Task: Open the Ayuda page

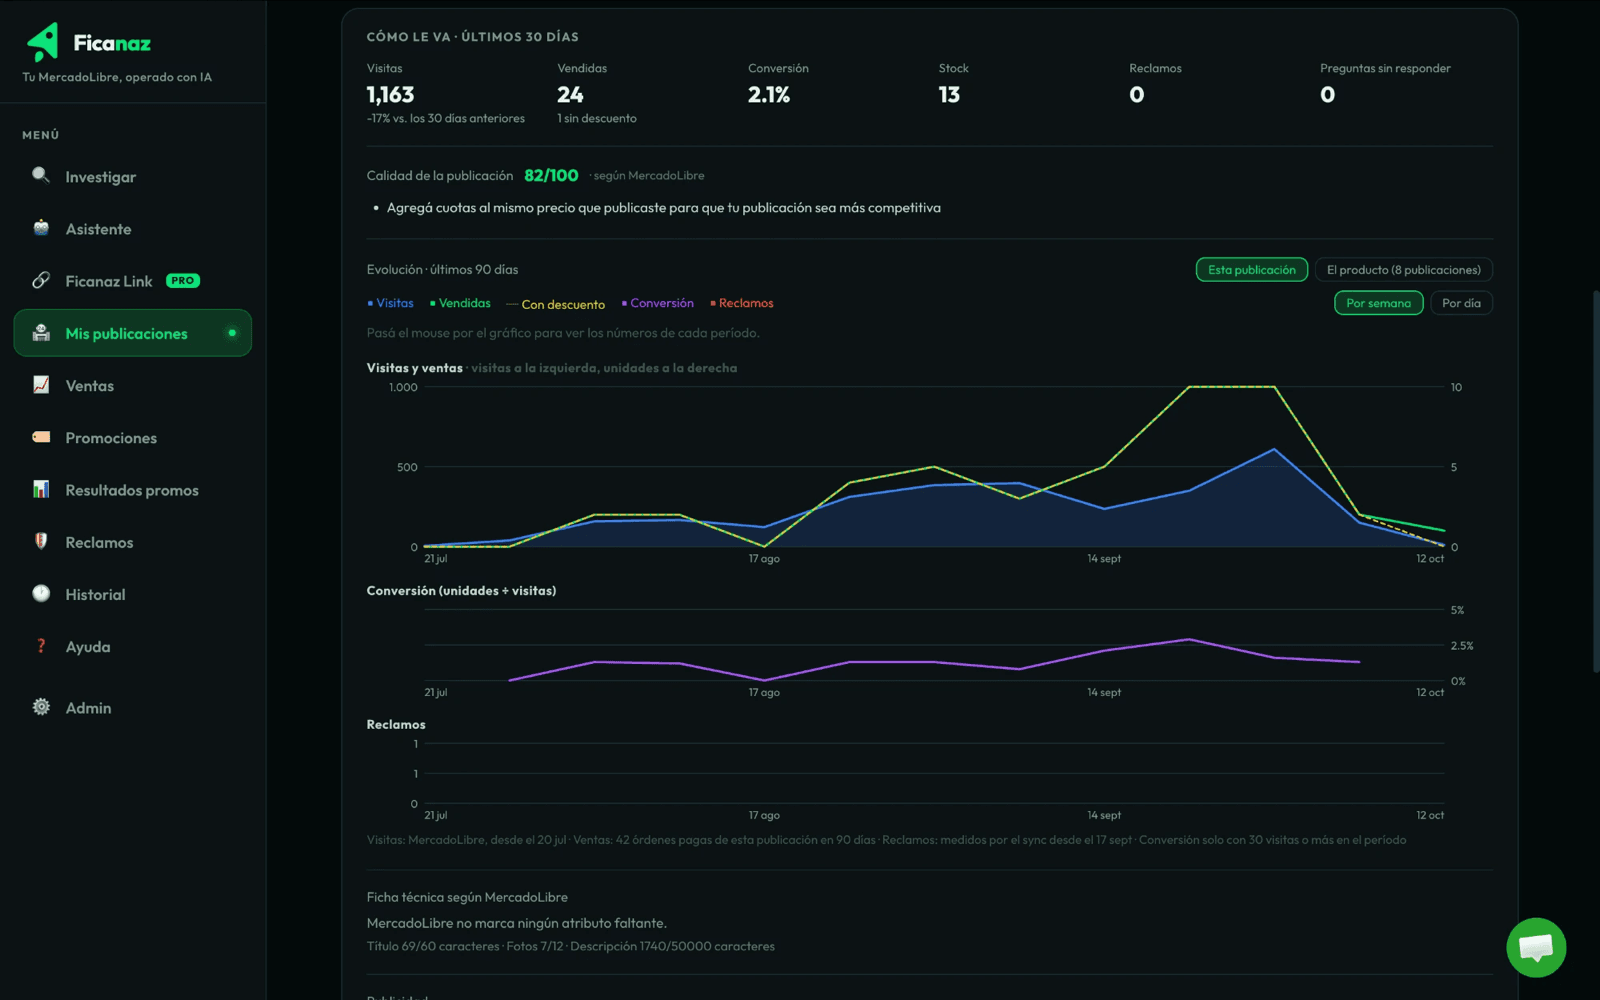Action: (133, 647)
